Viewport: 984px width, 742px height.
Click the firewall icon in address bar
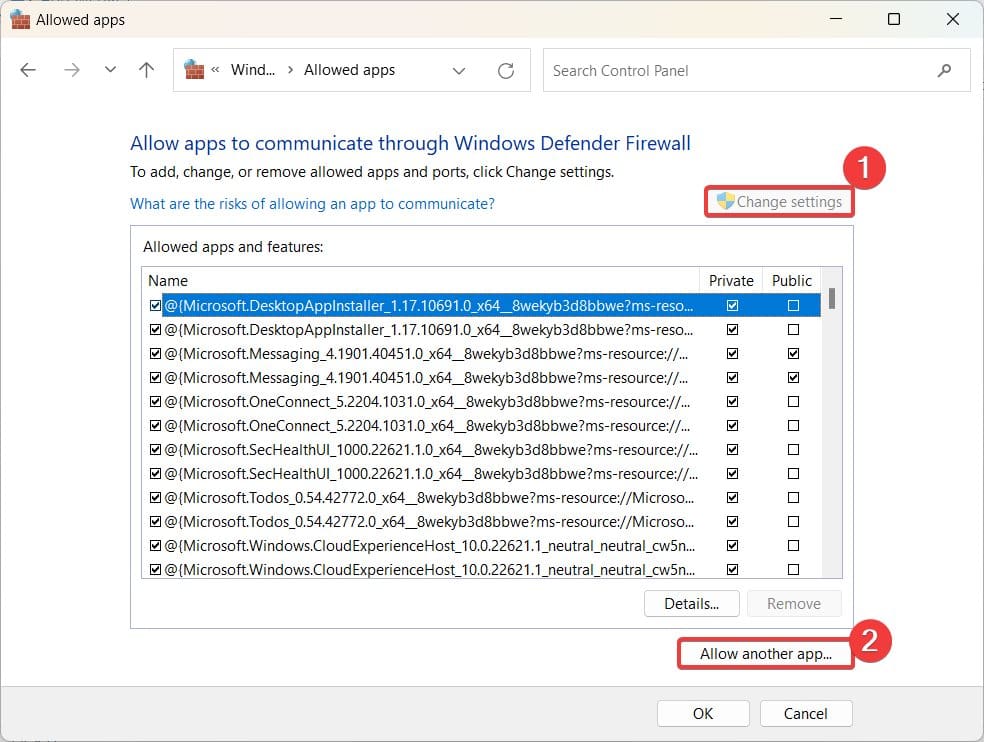click(195, 70)
